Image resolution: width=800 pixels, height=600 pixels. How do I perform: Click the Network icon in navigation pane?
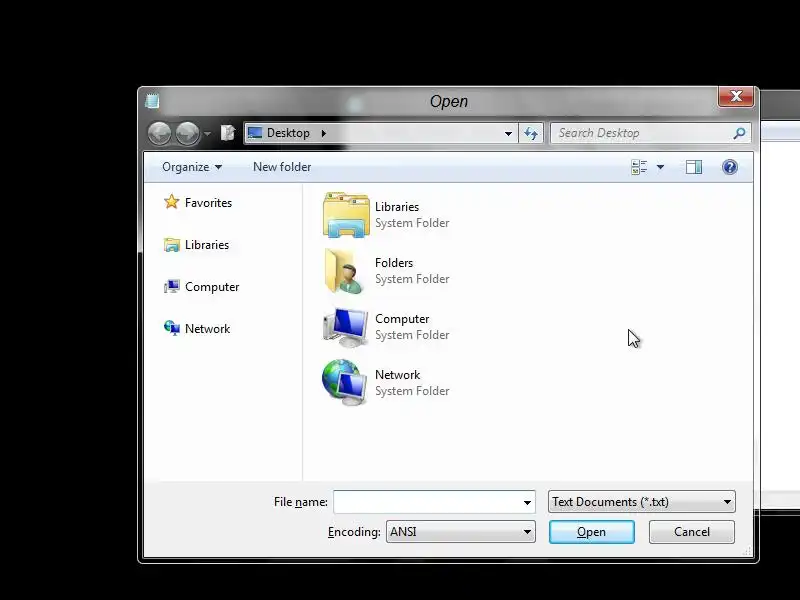pos(171,328)
